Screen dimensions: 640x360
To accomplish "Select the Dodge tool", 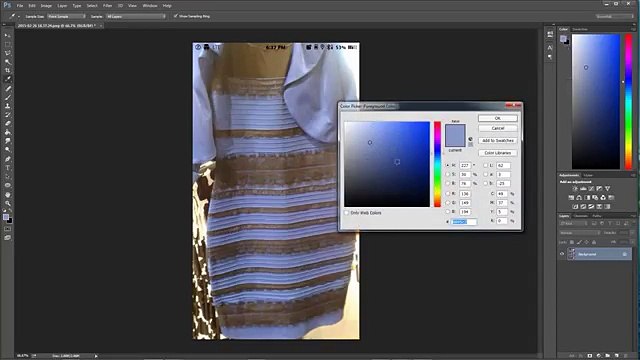I will (7, 150).
